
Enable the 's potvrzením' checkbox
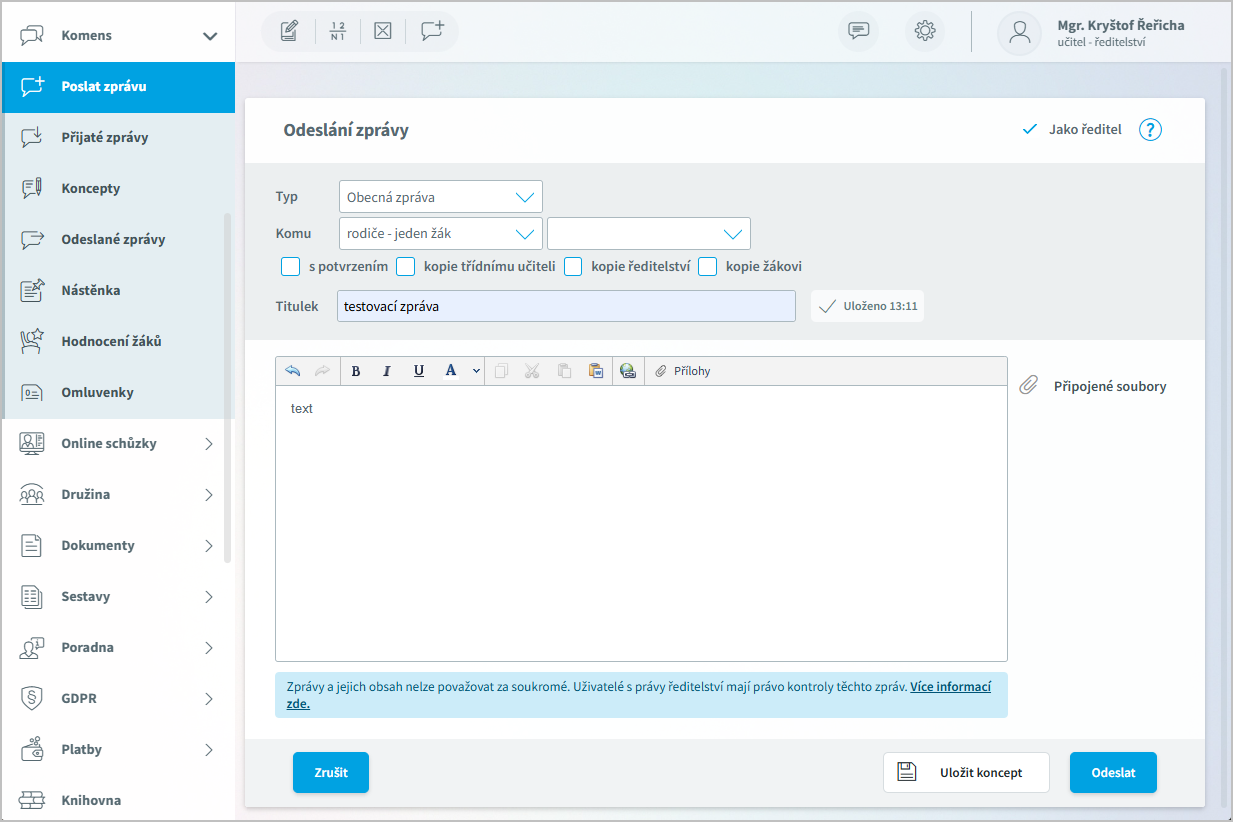[x=291, y=267]
